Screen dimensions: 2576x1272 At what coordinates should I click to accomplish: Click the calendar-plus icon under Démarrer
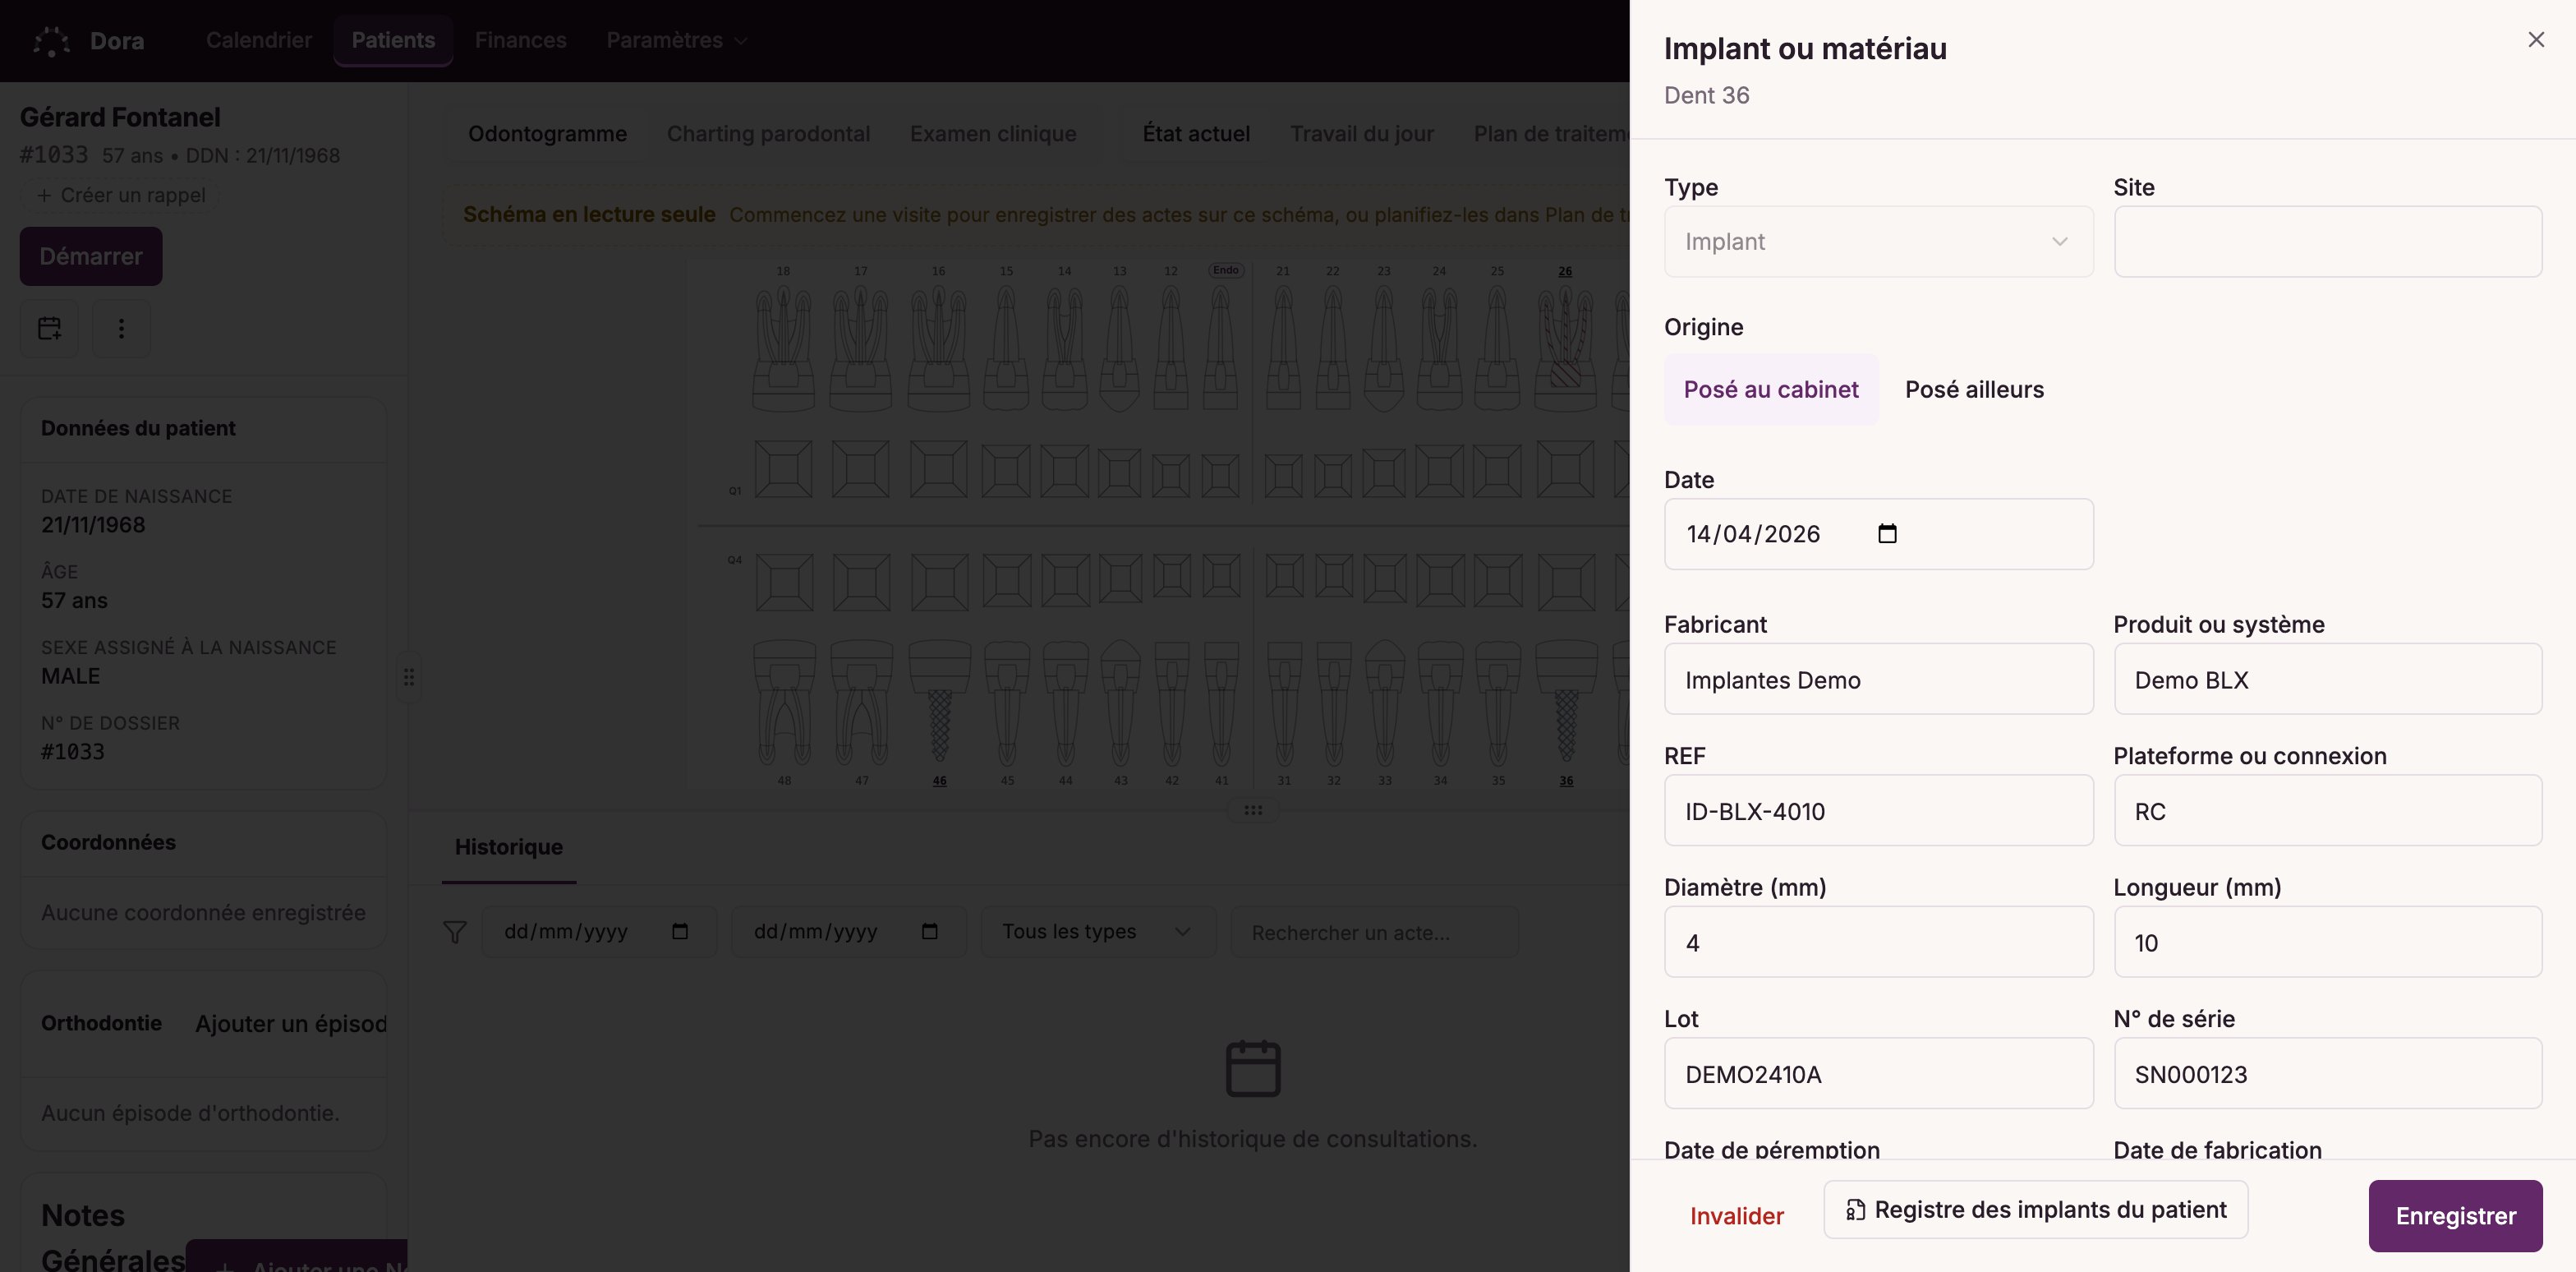49,328
